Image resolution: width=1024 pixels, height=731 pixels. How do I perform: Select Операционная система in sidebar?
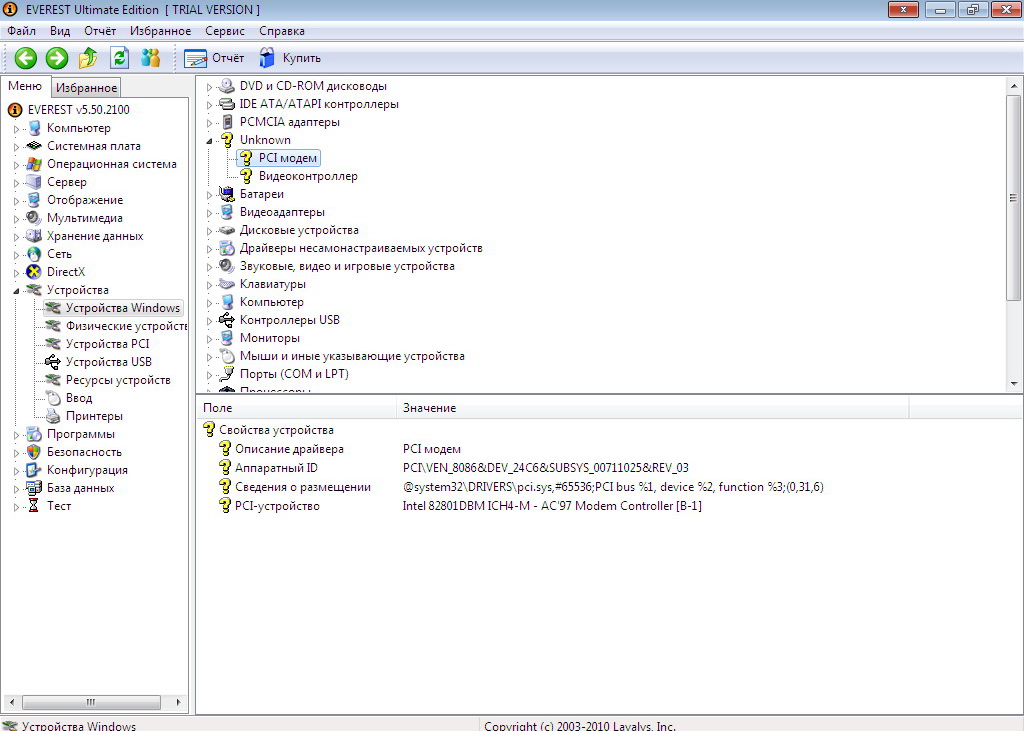click(x=112, y=164)
